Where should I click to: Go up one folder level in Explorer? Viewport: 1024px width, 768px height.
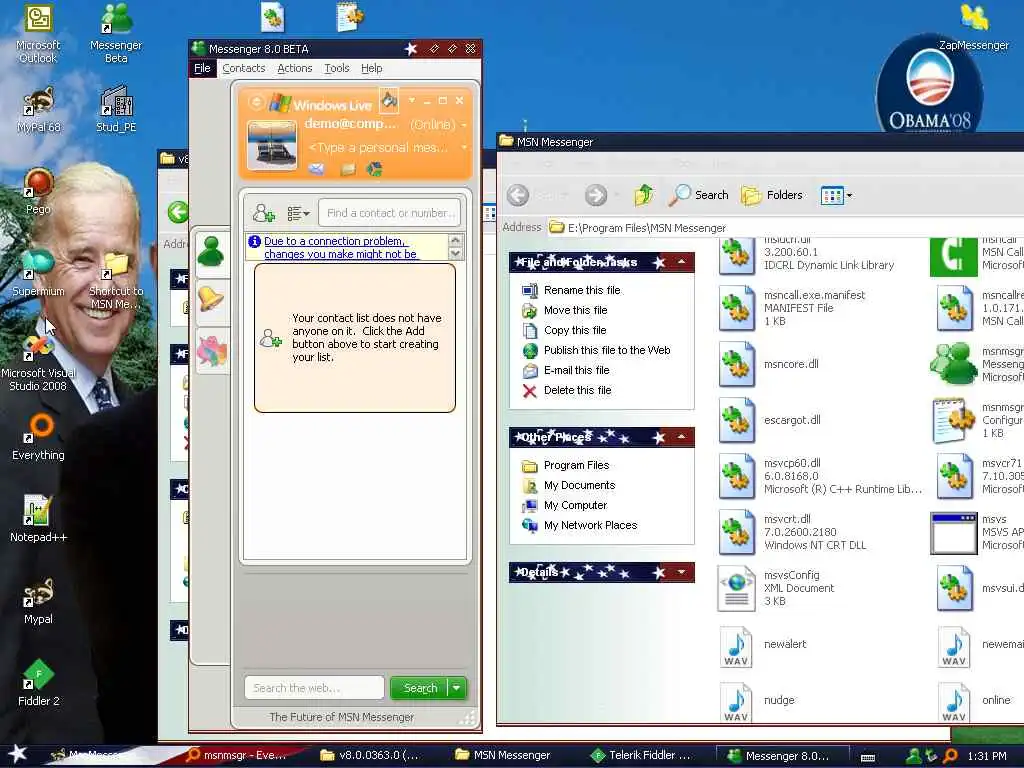tap(644, 195)
